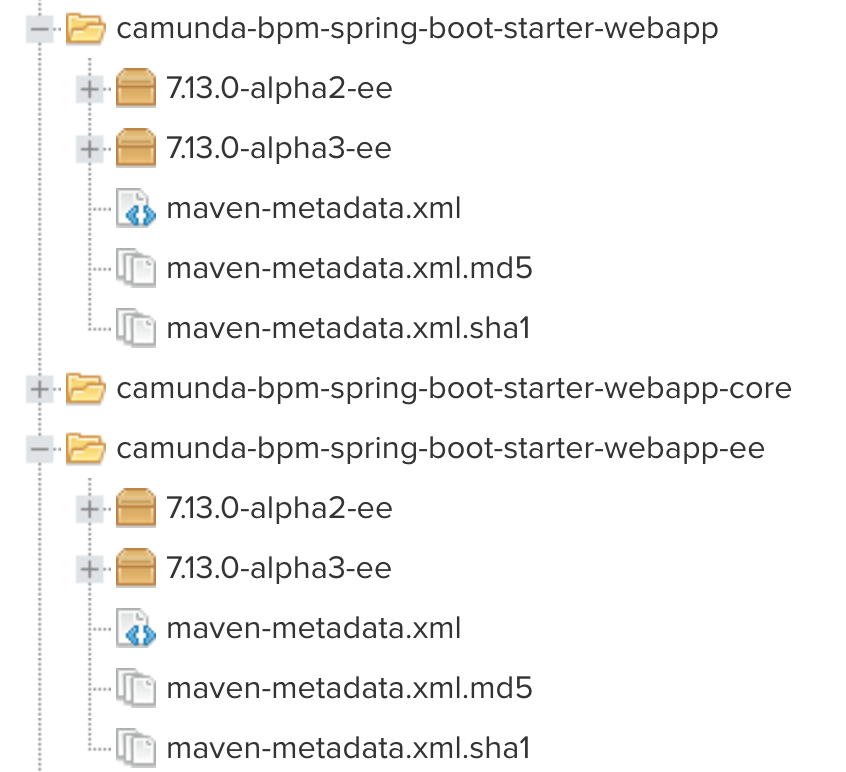This screenshot has height=772, width=846.
Task: Select 7.13.0-alpha2-ee label under starter-webapp-ee
Action: pos(279,508)
